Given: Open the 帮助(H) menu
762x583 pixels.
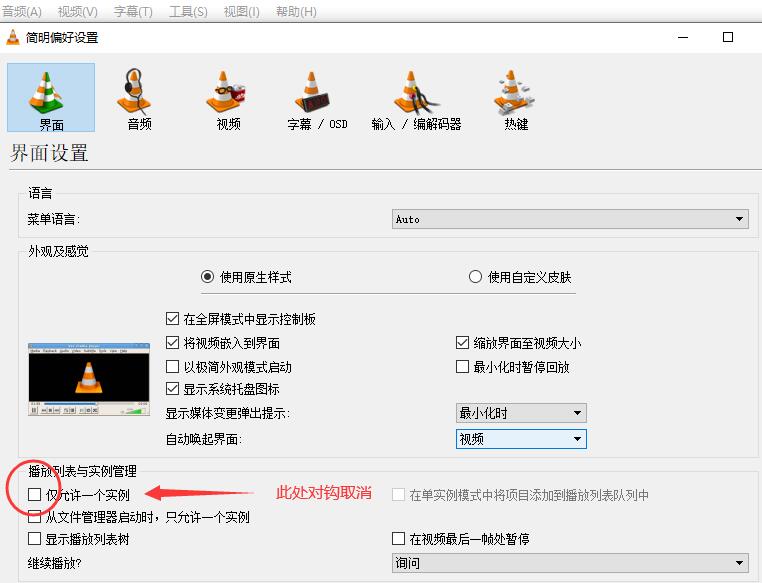Looking at the screenshot, I should point(296,12).
